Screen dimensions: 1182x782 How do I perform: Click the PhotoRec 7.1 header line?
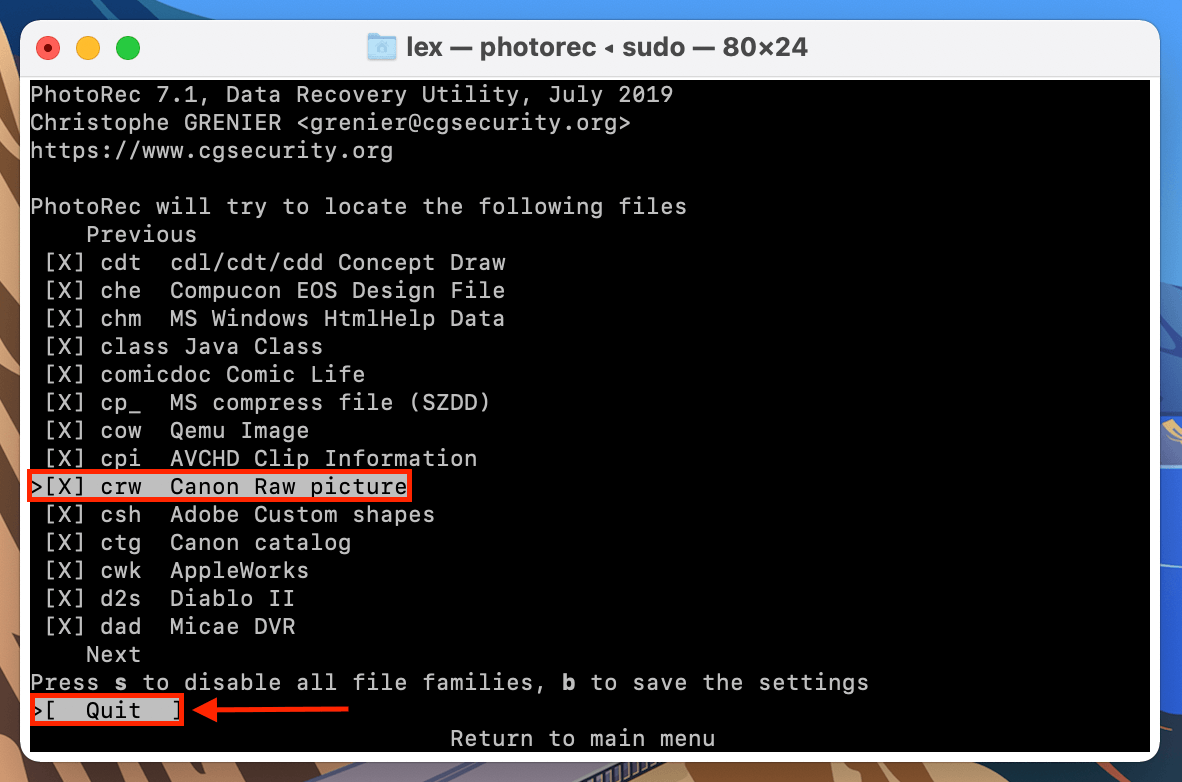[351, 94]
